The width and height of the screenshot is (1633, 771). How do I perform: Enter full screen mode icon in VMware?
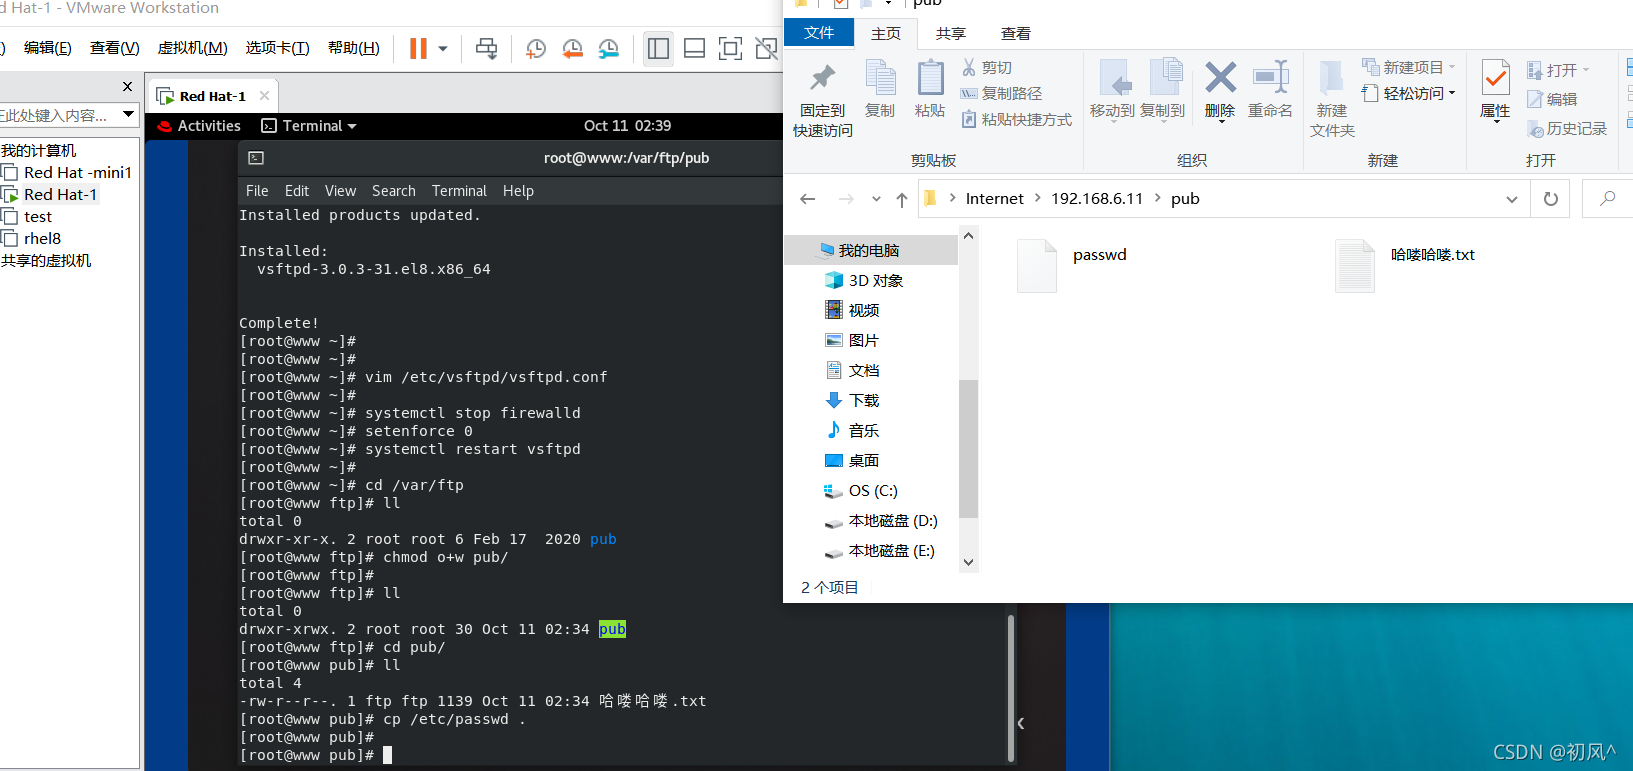[x=731, y=48]
